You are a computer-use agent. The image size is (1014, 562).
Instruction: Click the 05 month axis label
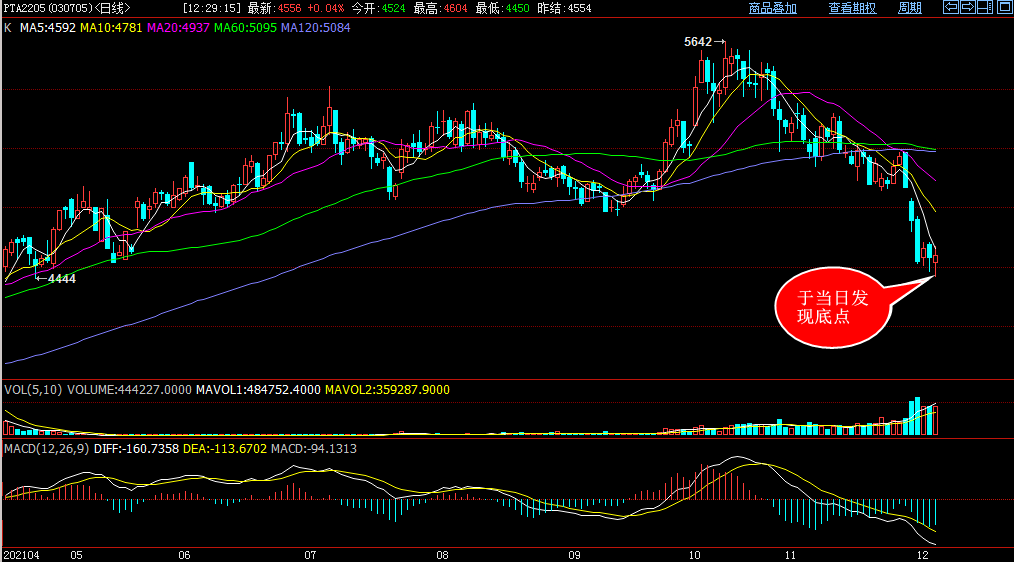pos(76,556)
